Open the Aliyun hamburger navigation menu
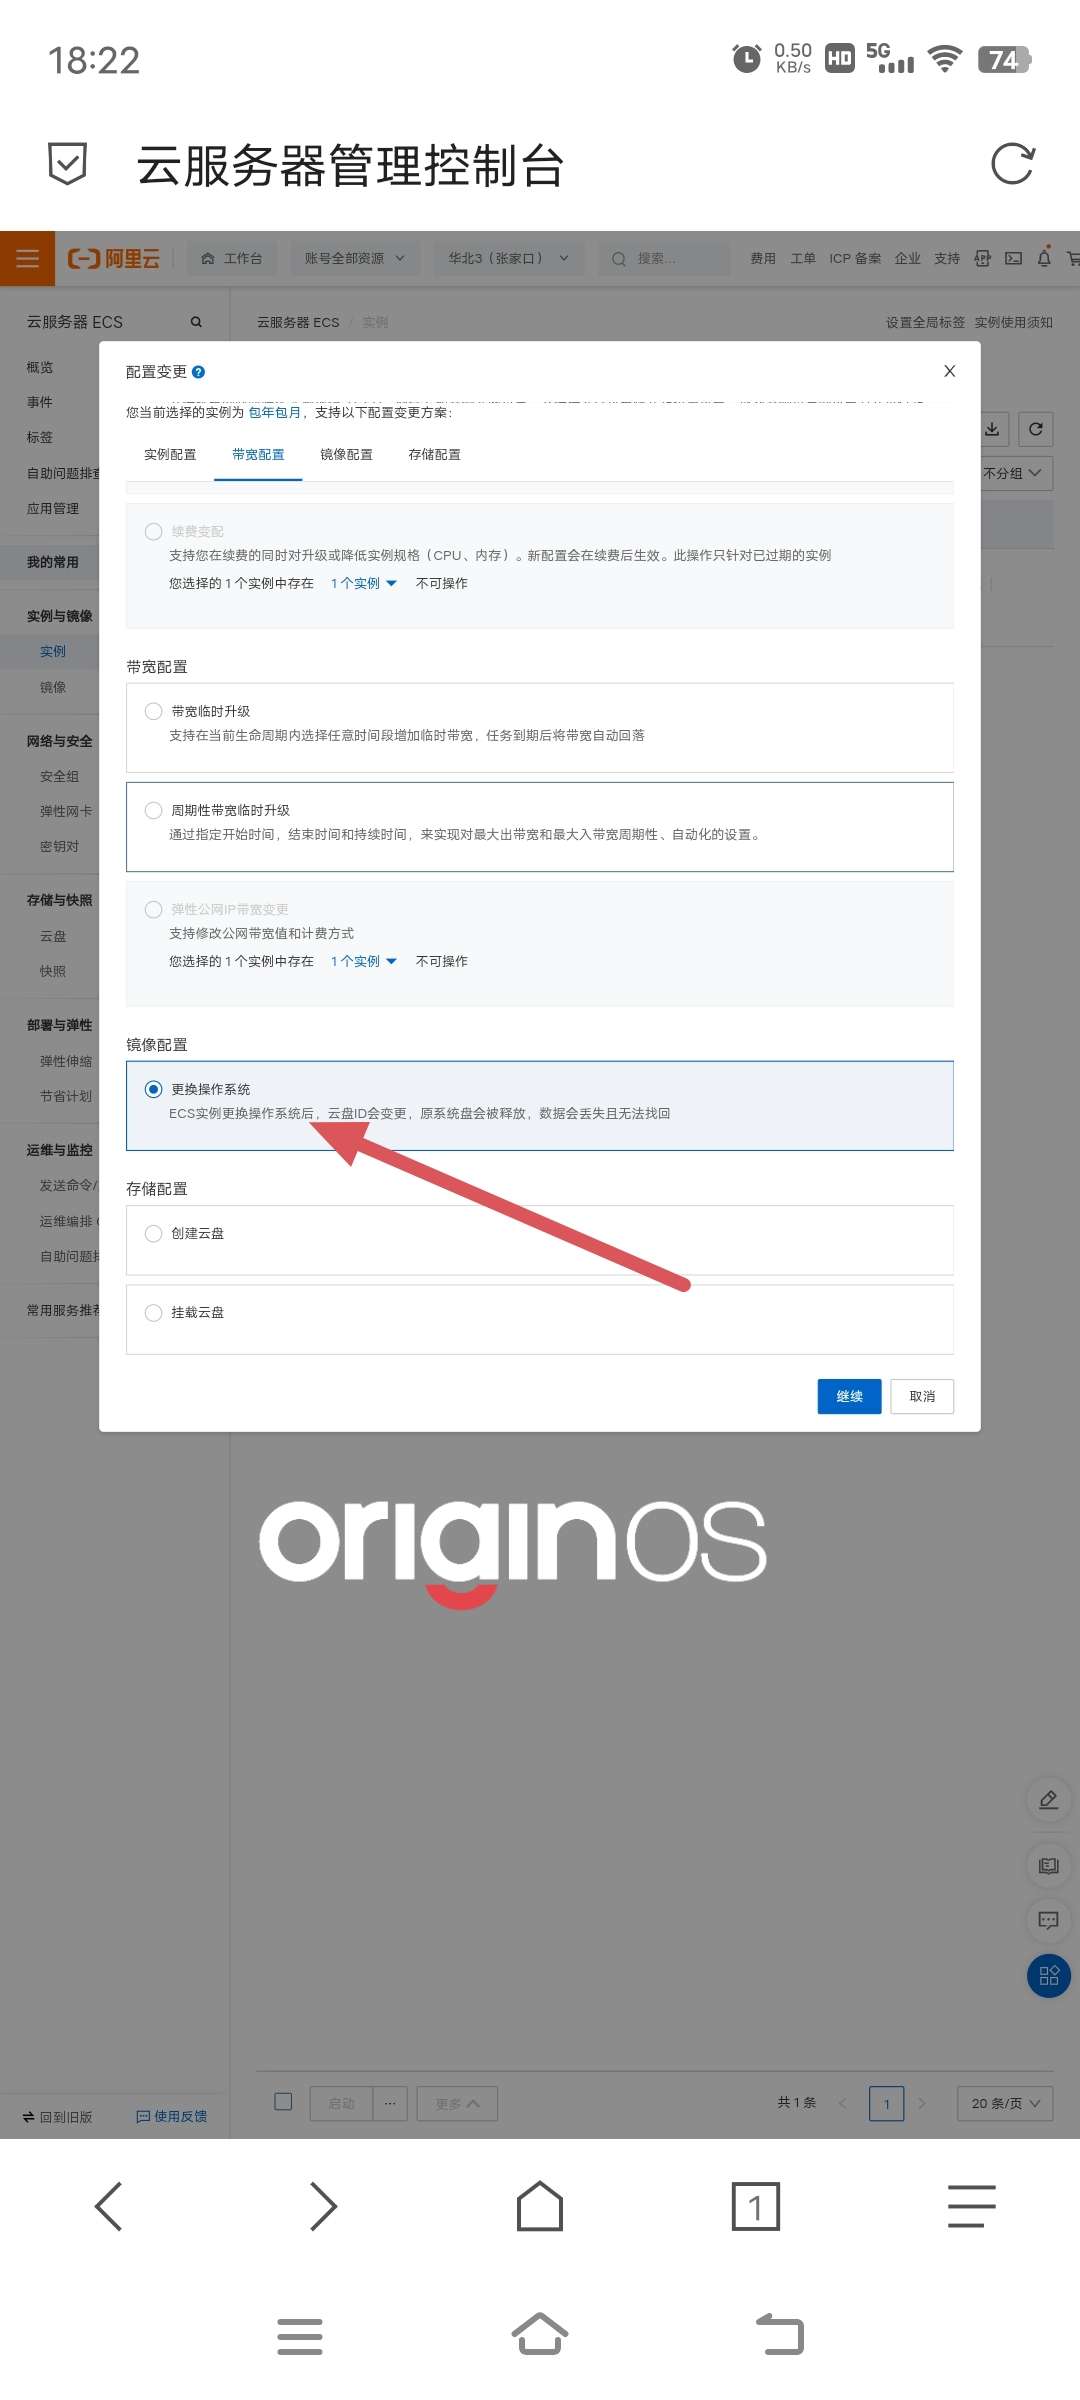 pyautogui.click(x=27, y=259)
